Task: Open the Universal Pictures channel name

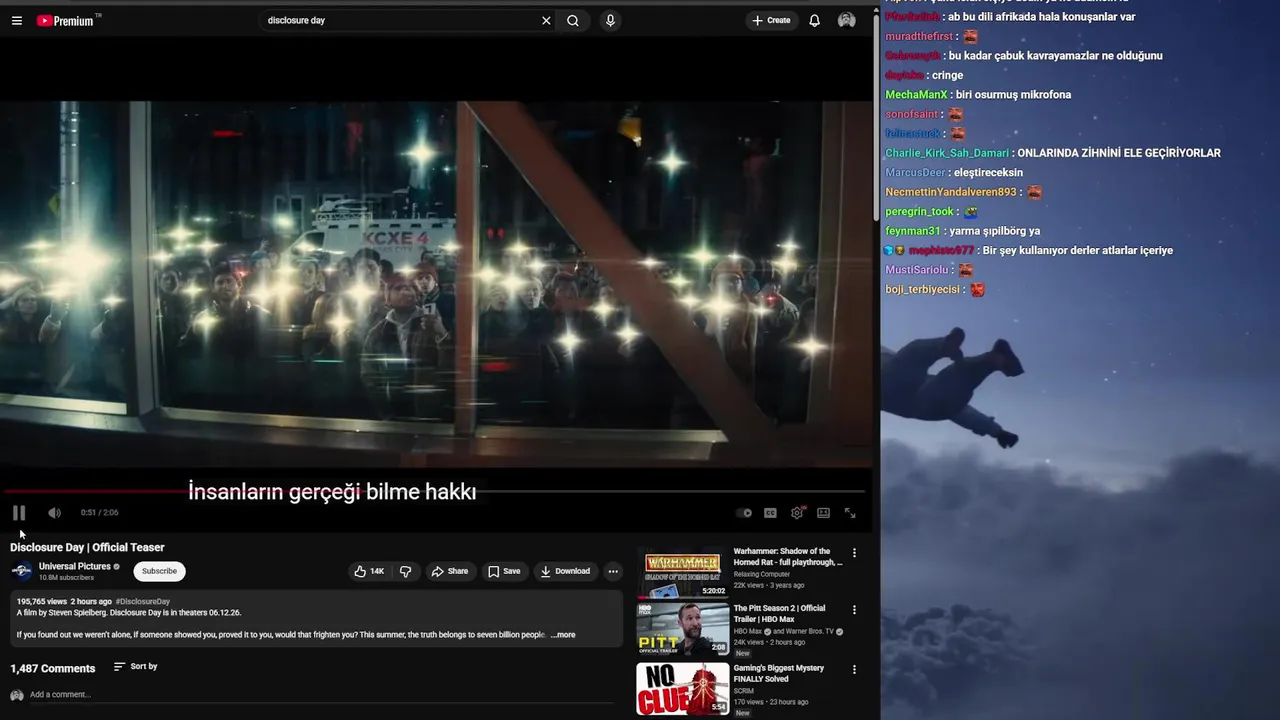Action: point(74,566)
